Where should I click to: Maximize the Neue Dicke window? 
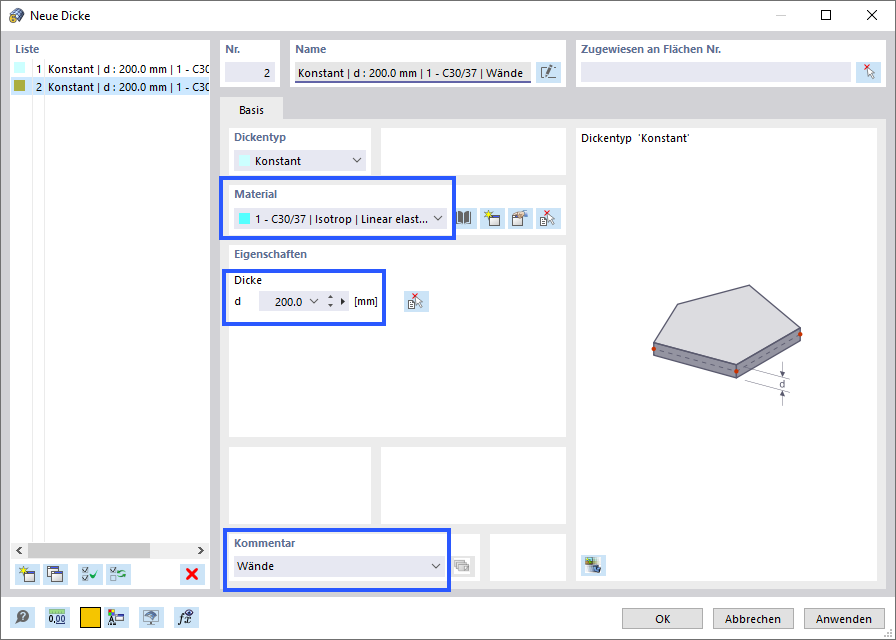coord(826,15)
